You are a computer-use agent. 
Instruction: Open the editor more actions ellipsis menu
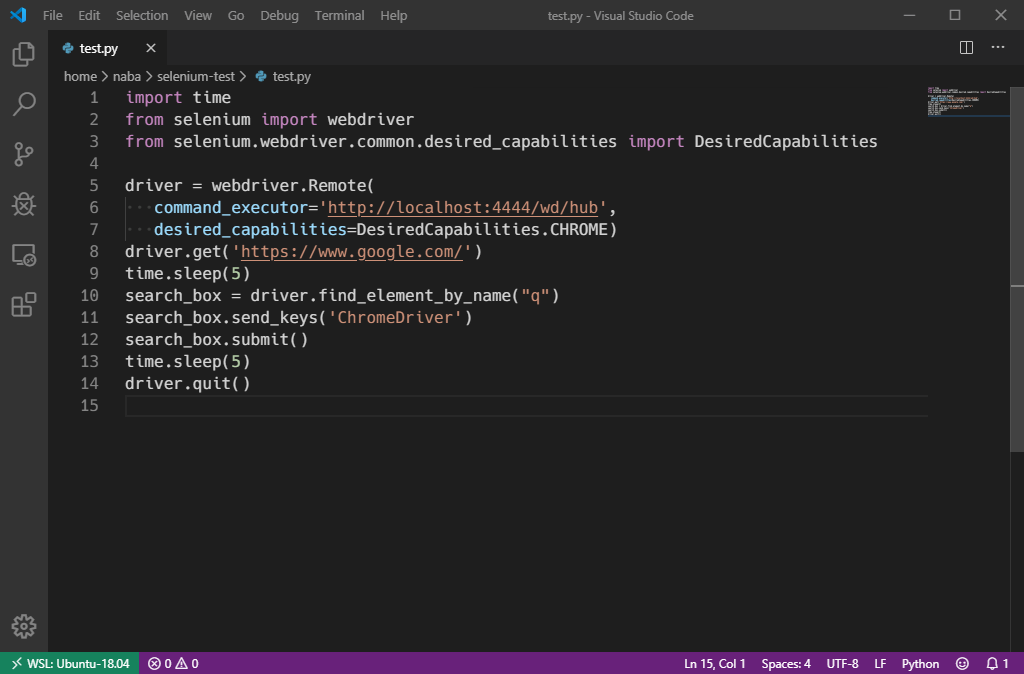[x=997, y=47]
